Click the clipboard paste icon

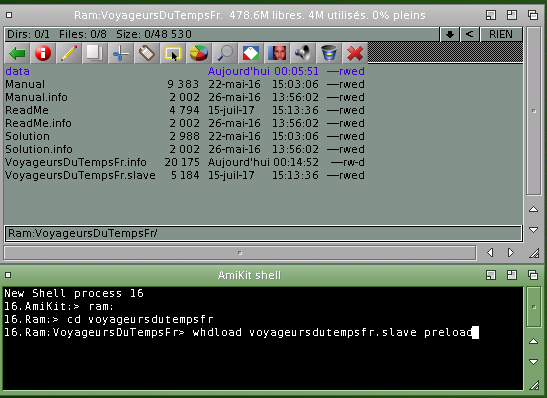pyautogui.click(x=147, y=53)
